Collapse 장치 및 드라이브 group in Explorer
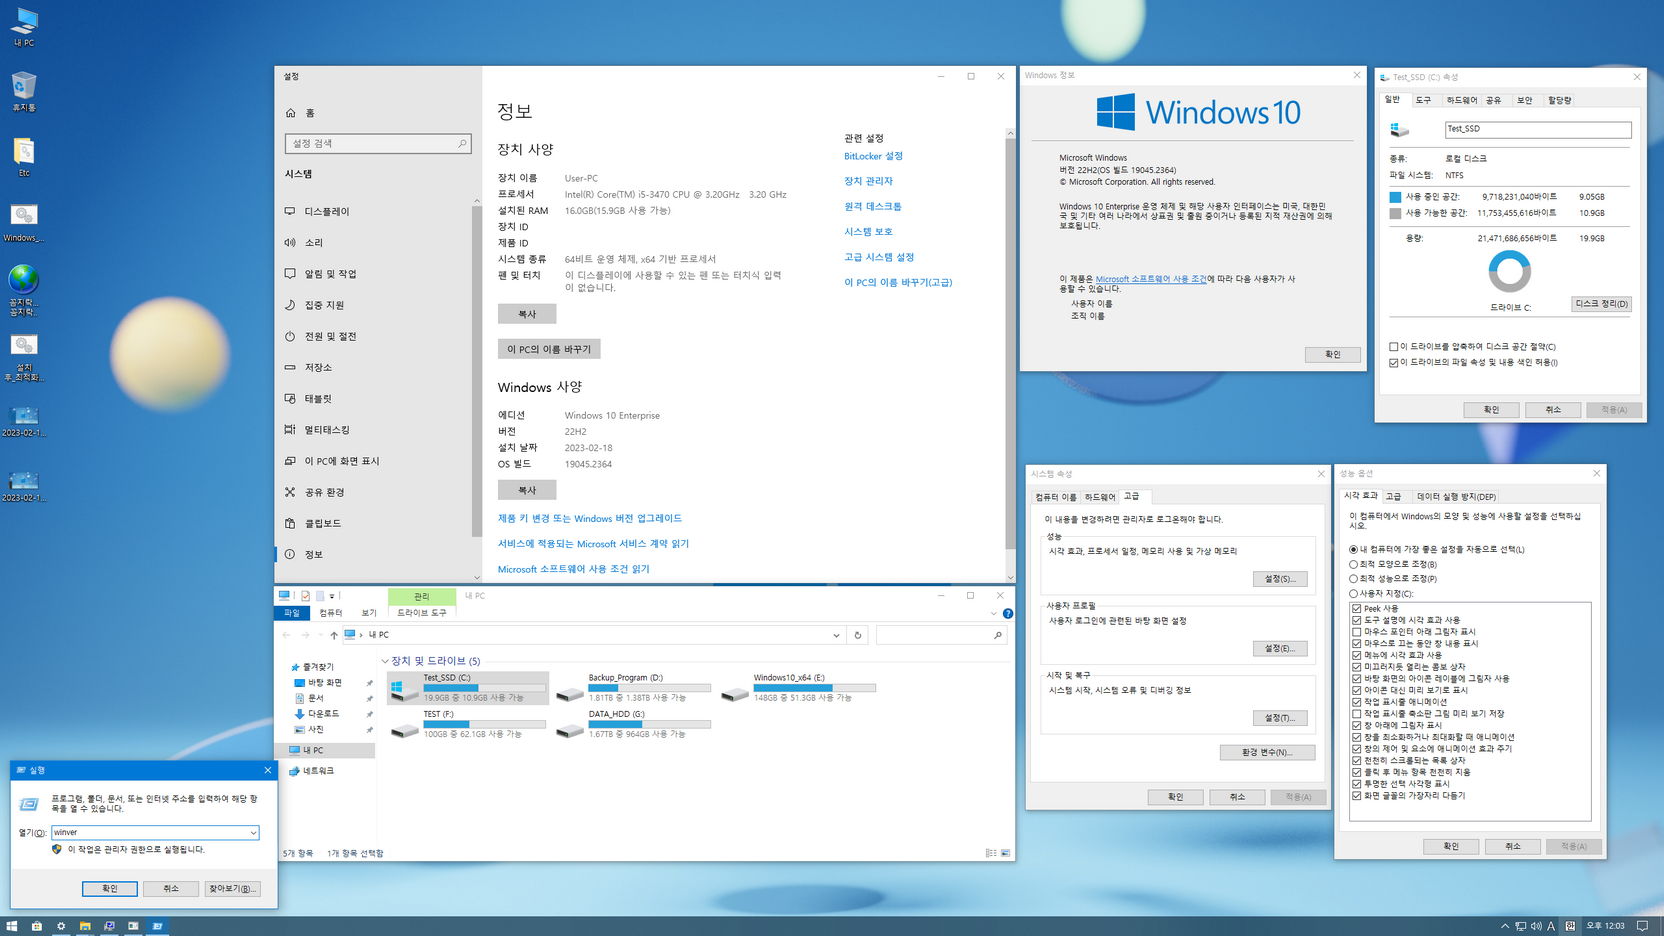This screenshot has width=1664, height=936. click(385, 661)
